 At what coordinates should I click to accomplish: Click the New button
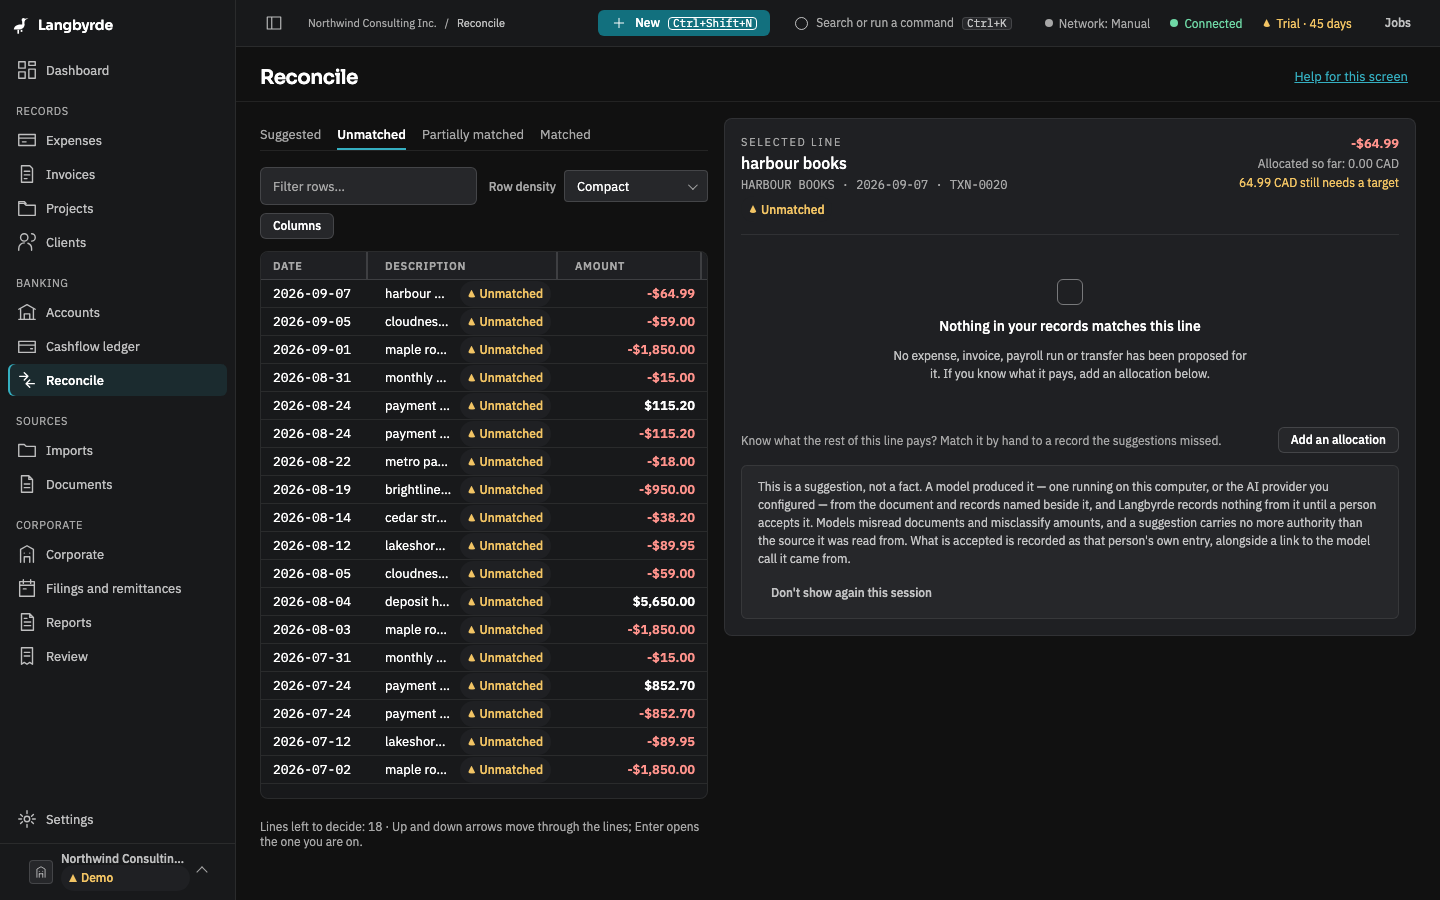coord(684,23)
